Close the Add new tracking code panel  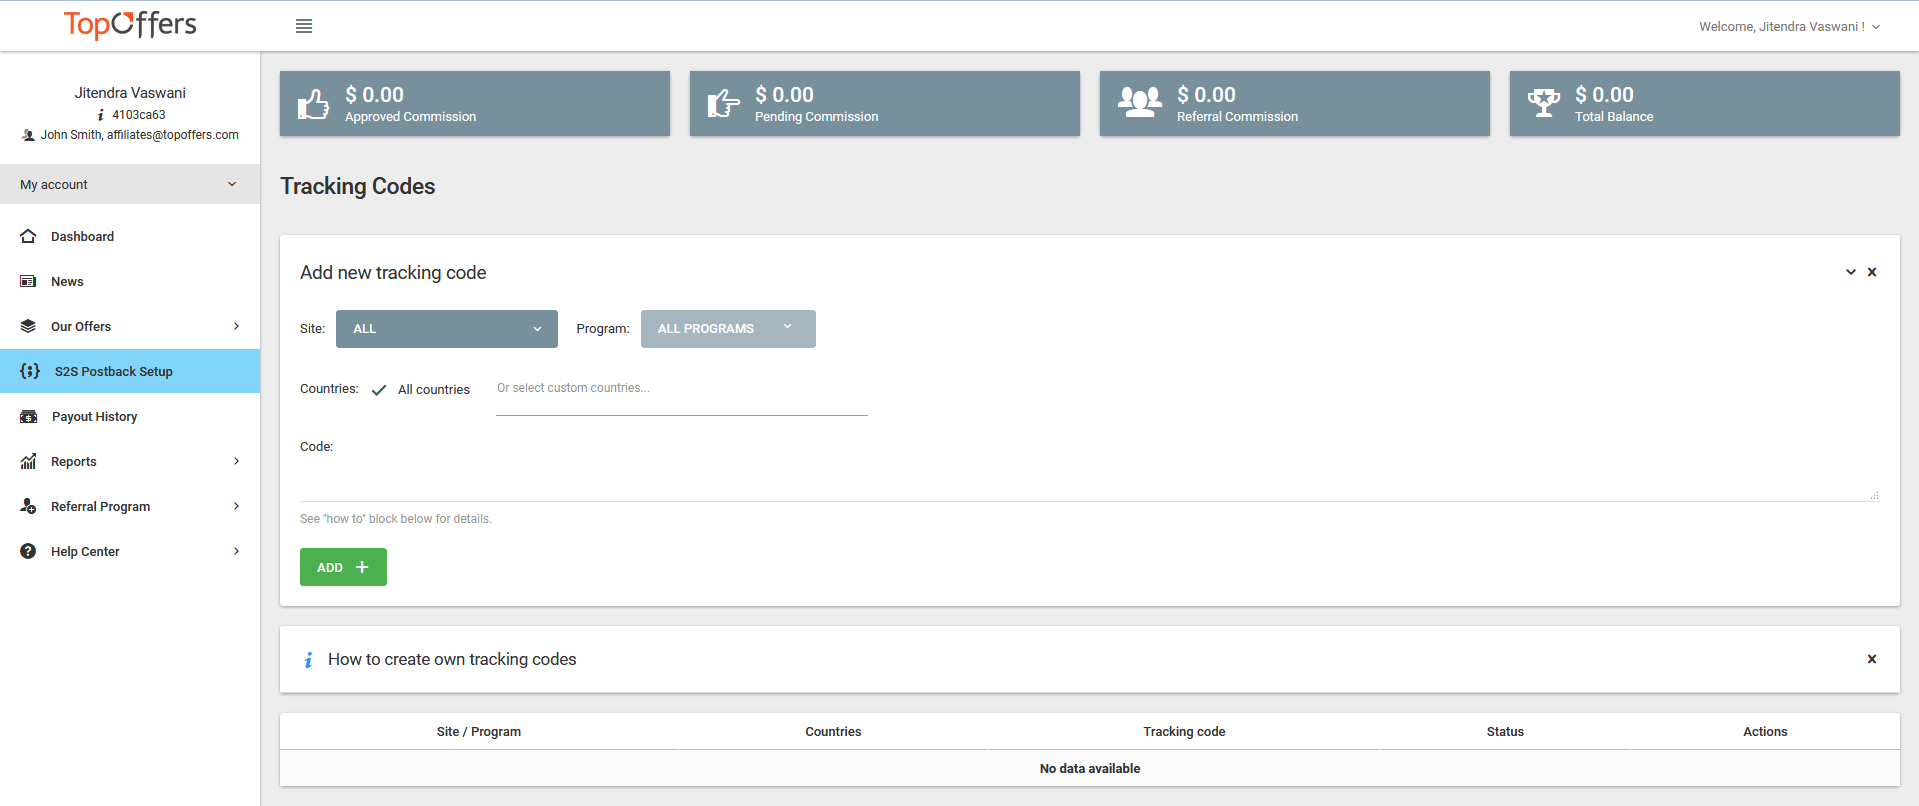[x=1872, y=272]
